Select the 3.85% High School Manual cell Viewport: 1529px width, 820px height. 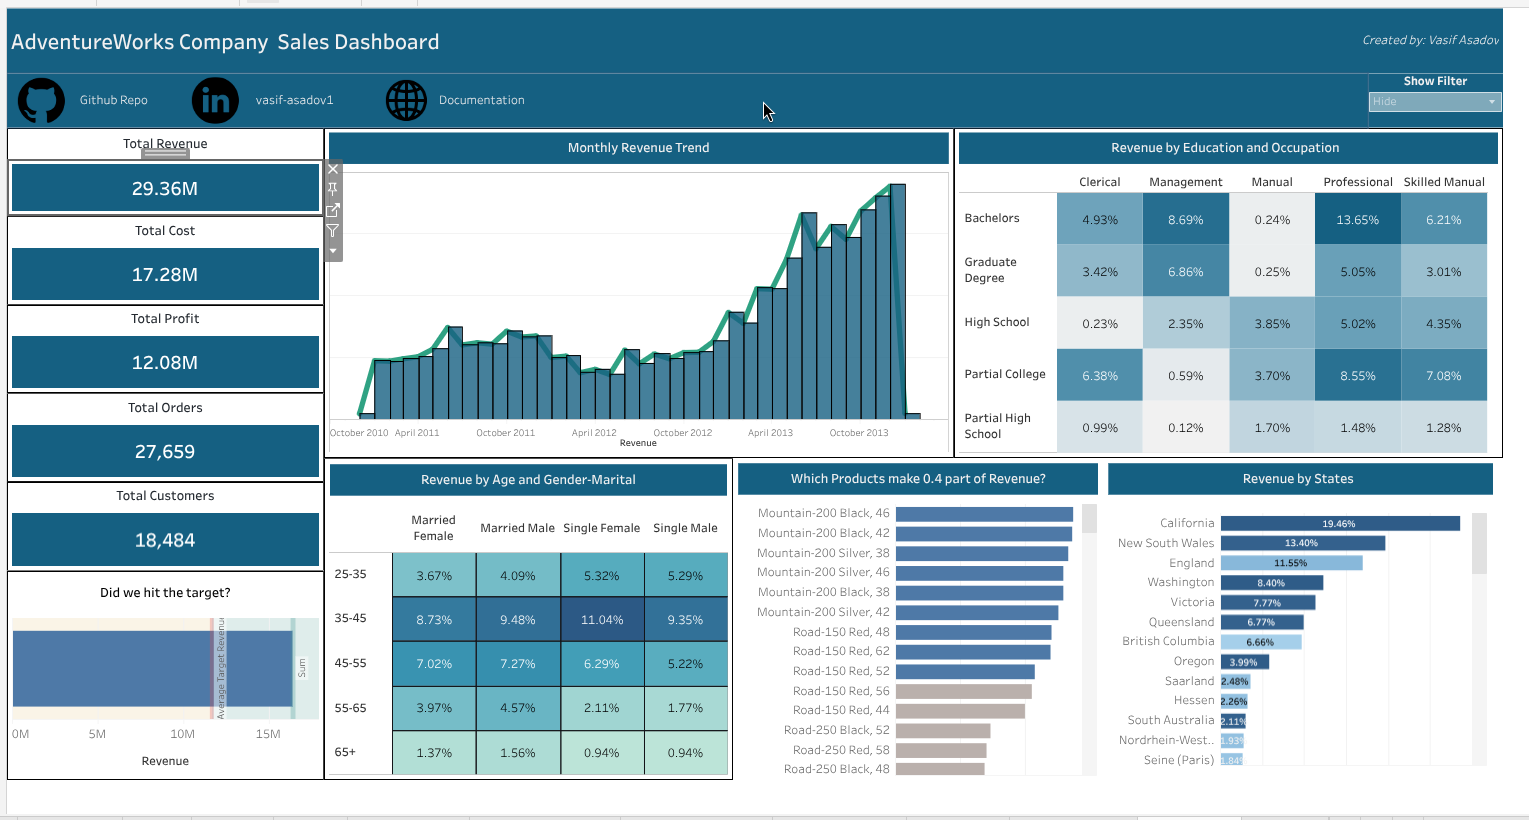point(1272,323)
